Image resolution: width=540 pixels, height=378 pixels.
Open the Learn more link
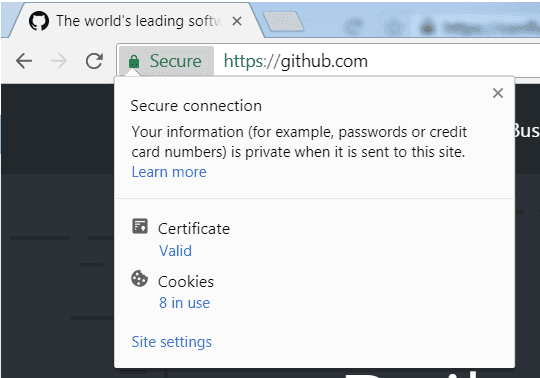[x=169, y=172]
